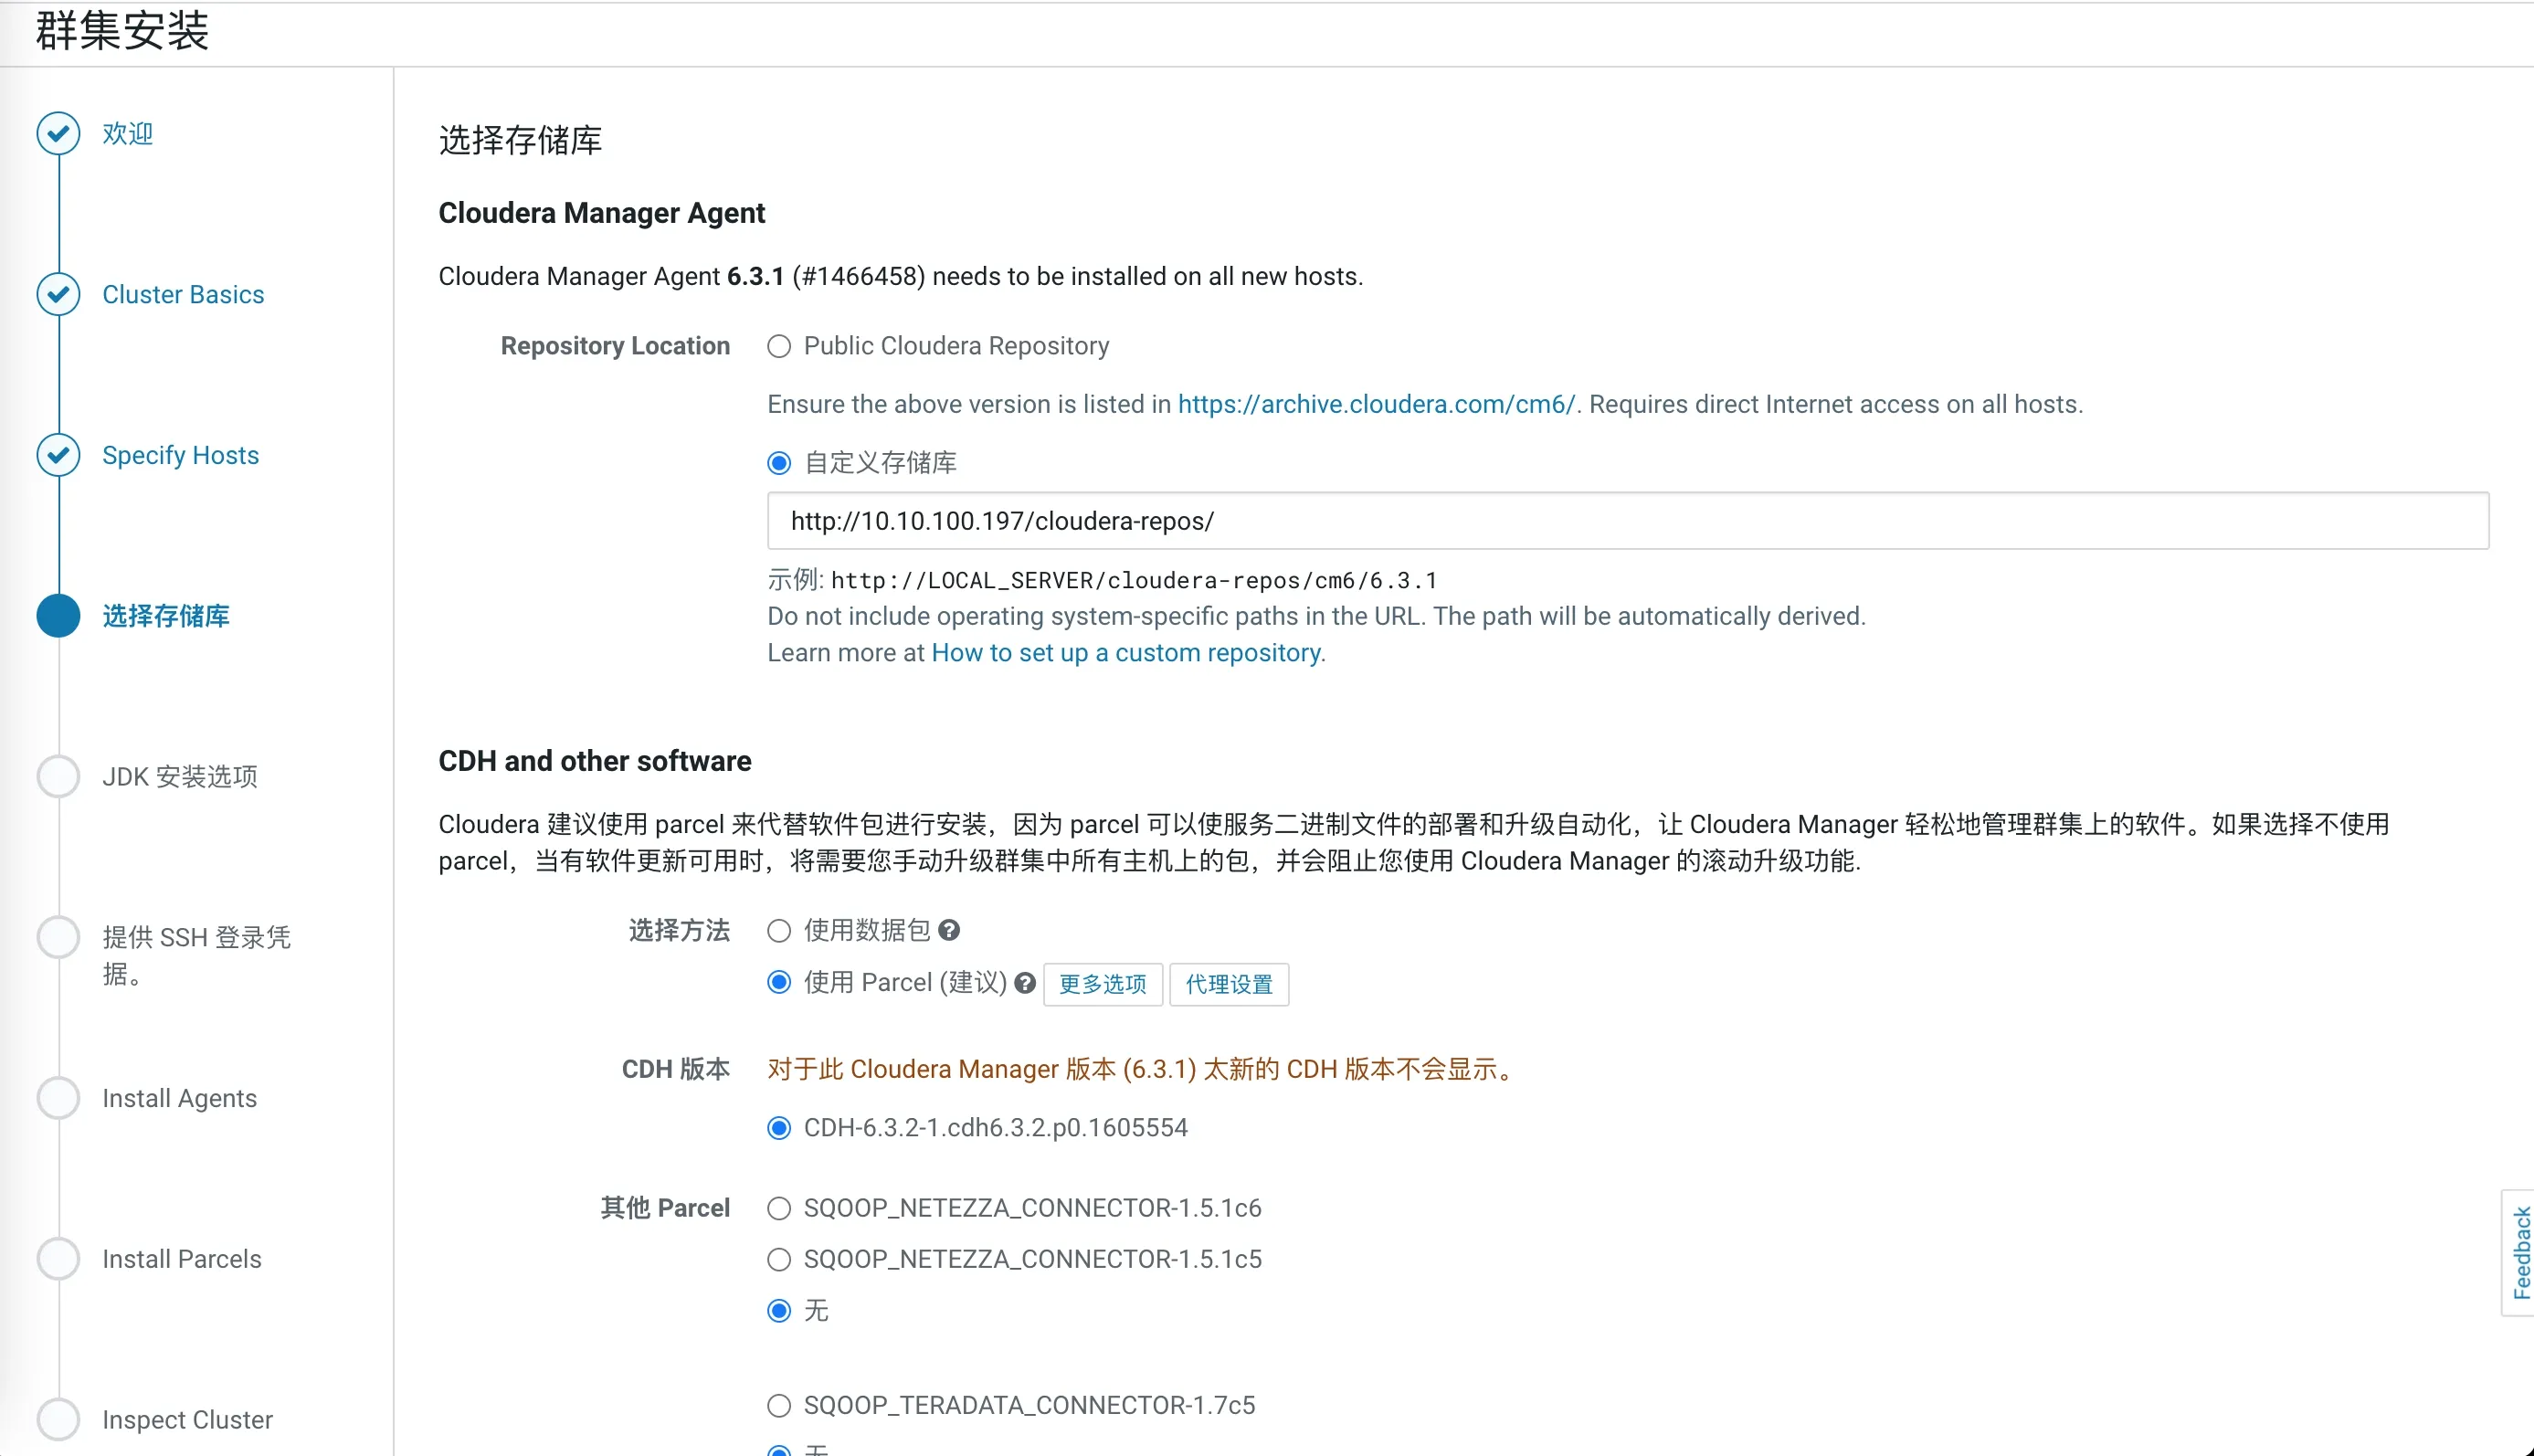Select the Public Cloudera Repository radio button
The image size is (2534, 1456).
(x=779, y=346)
